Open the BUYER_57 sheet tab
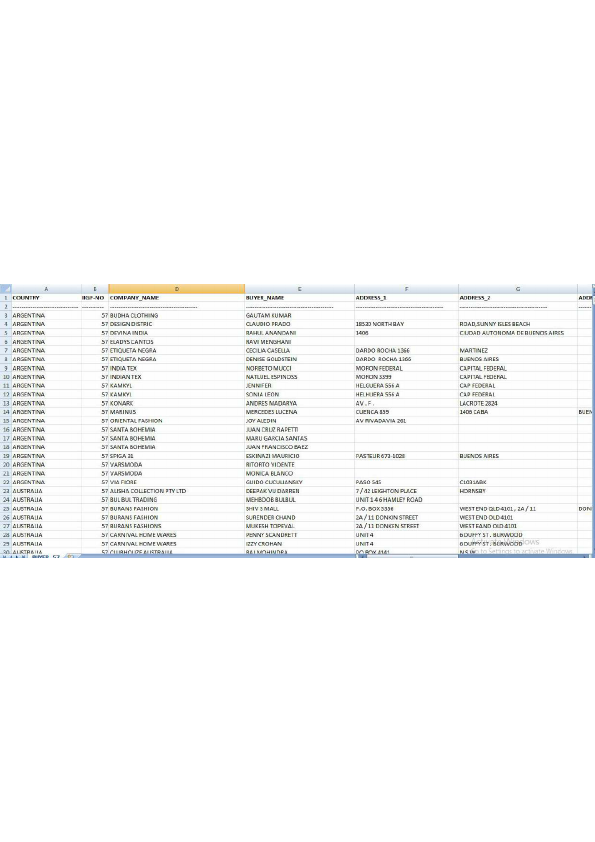This screenshot has height=842, width=595. pos(46,557)
